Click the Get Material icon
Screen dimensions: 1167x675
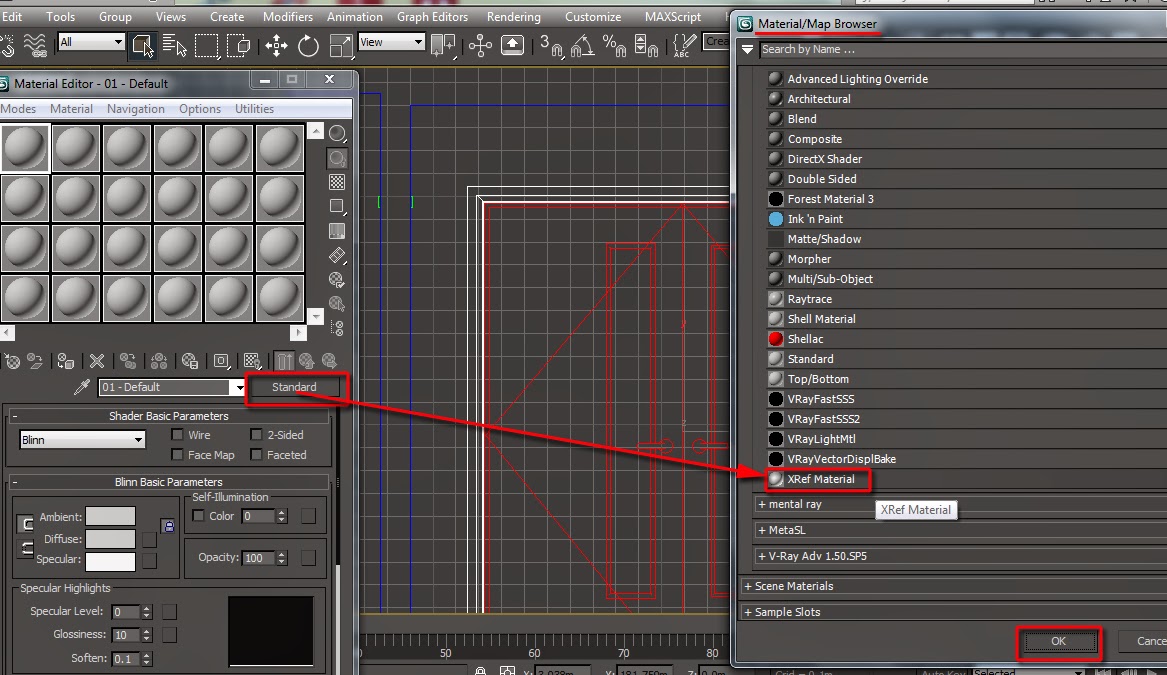(x=13, y=362)
